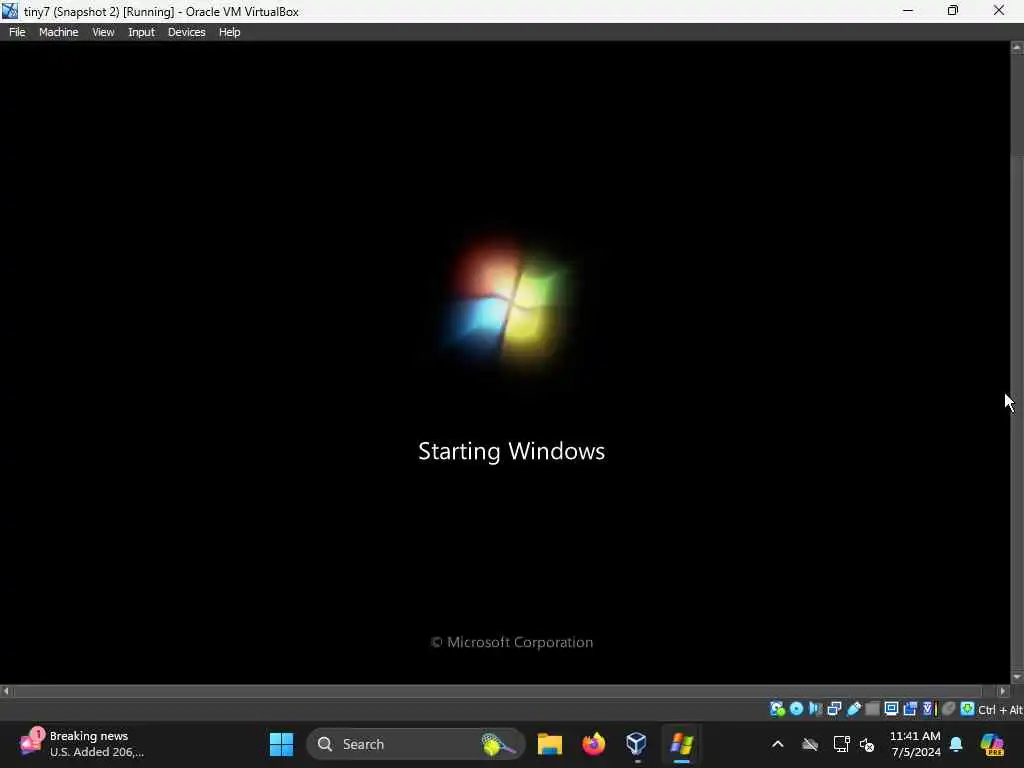Click the left arrow of horizontal scrollbar

click(x=6, y=691)
